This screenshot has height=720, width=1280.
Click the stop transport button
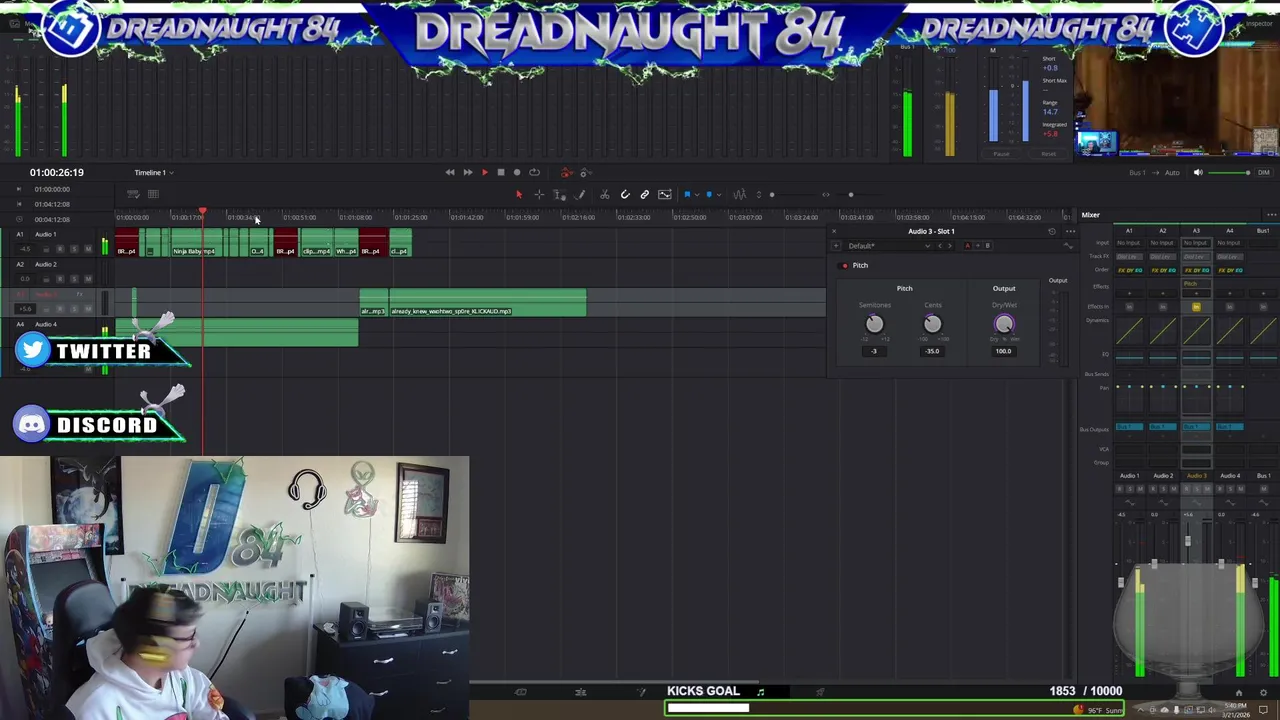tap(501, 172)
